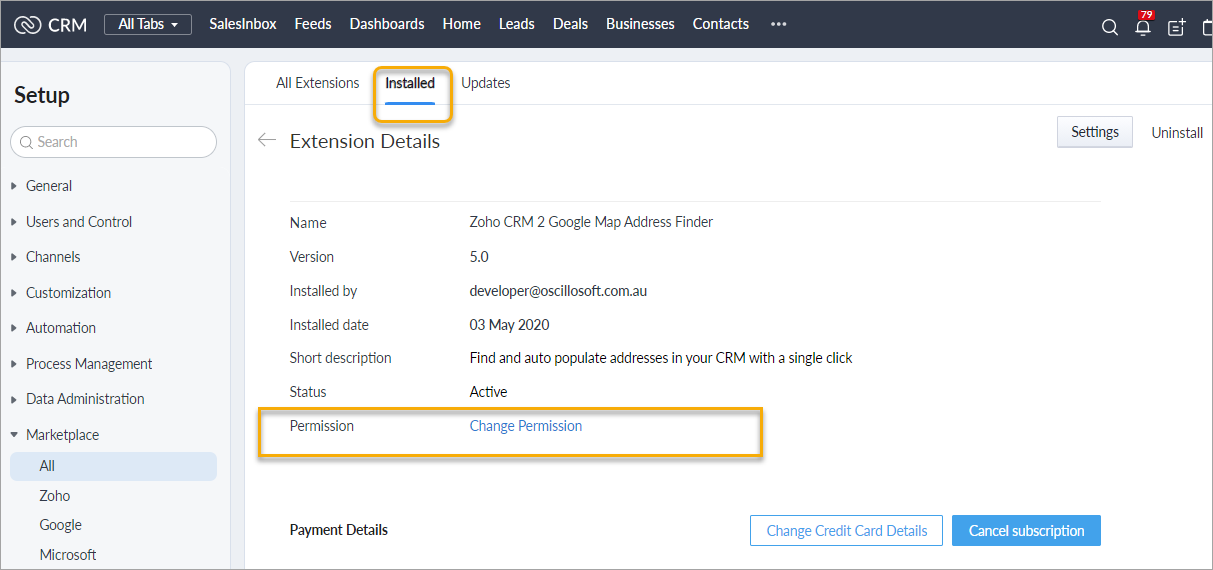Open the Feeds module
1213x570 pixels.
(x=313, y=24)
